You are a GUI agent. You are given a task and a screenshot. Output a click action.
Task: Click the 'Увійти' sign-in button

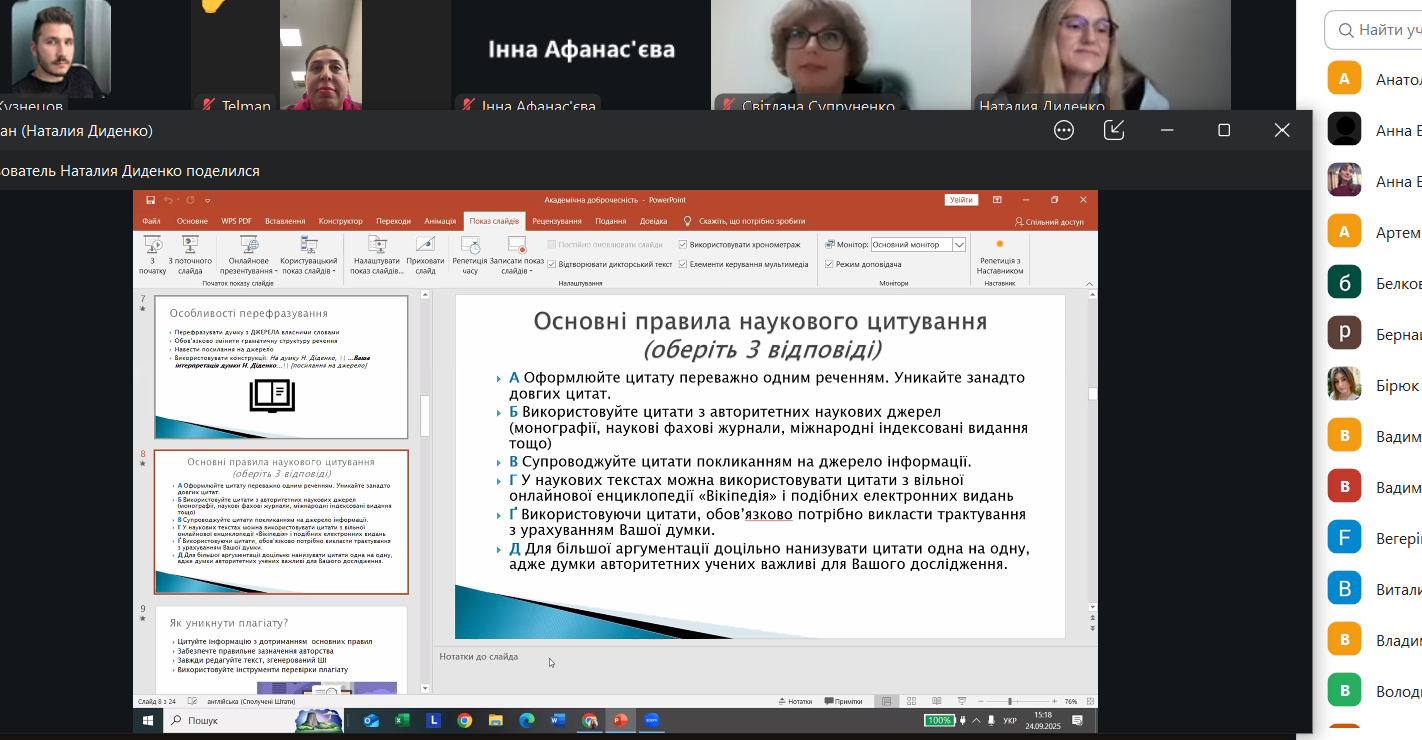pos(960,200)
